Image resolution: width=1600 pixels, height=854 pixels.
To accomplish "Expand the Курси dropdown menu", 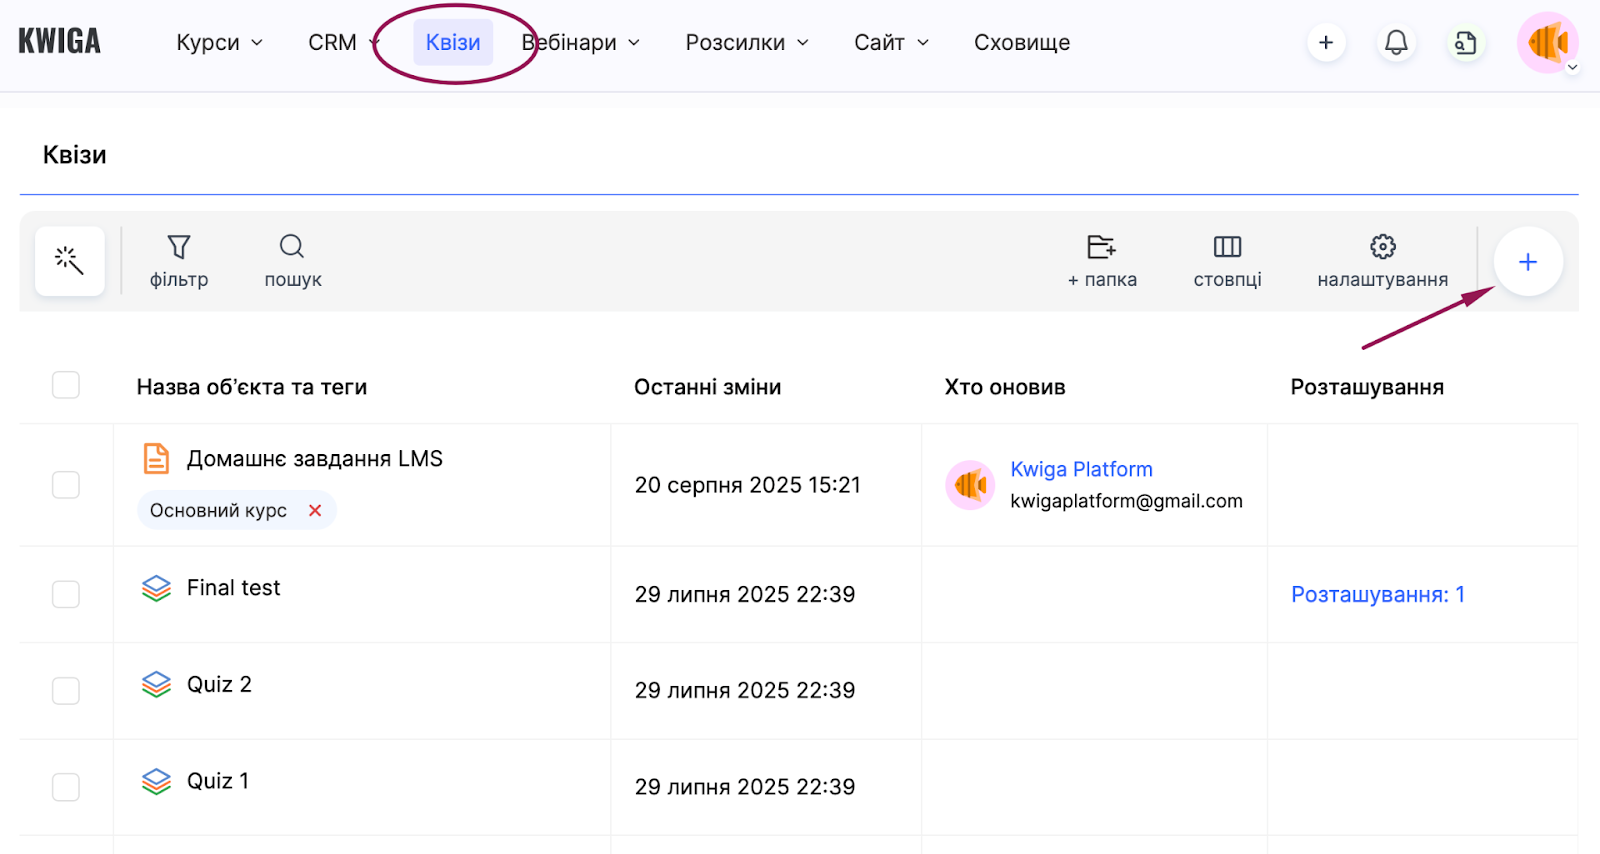I will [219, 43].
